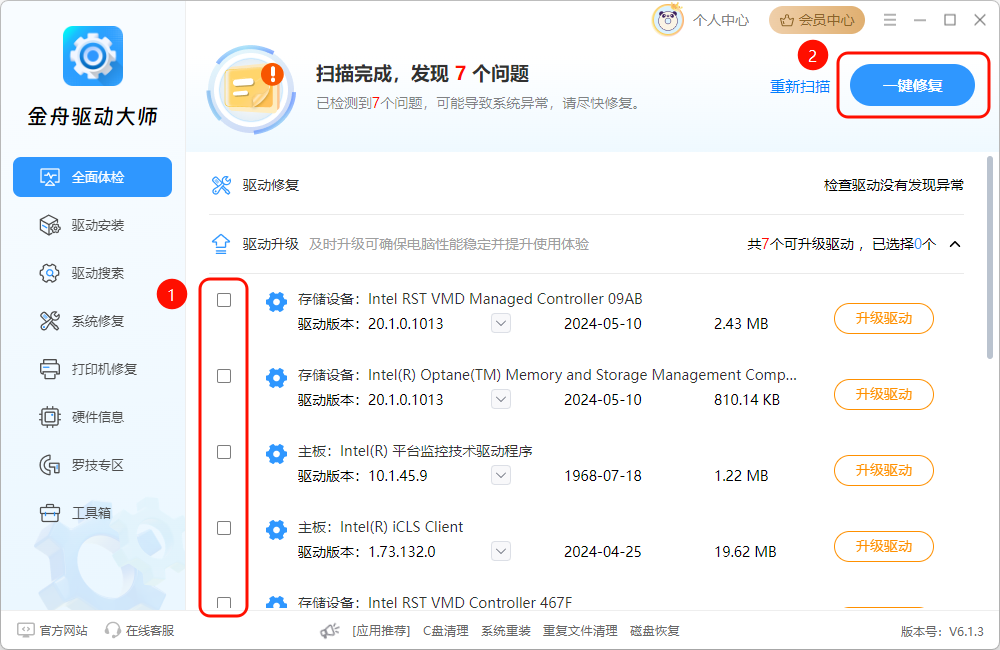The image size is (1000, 650).
Task: Click the 系统修复 wrench icon
Action: click(50, 321)
